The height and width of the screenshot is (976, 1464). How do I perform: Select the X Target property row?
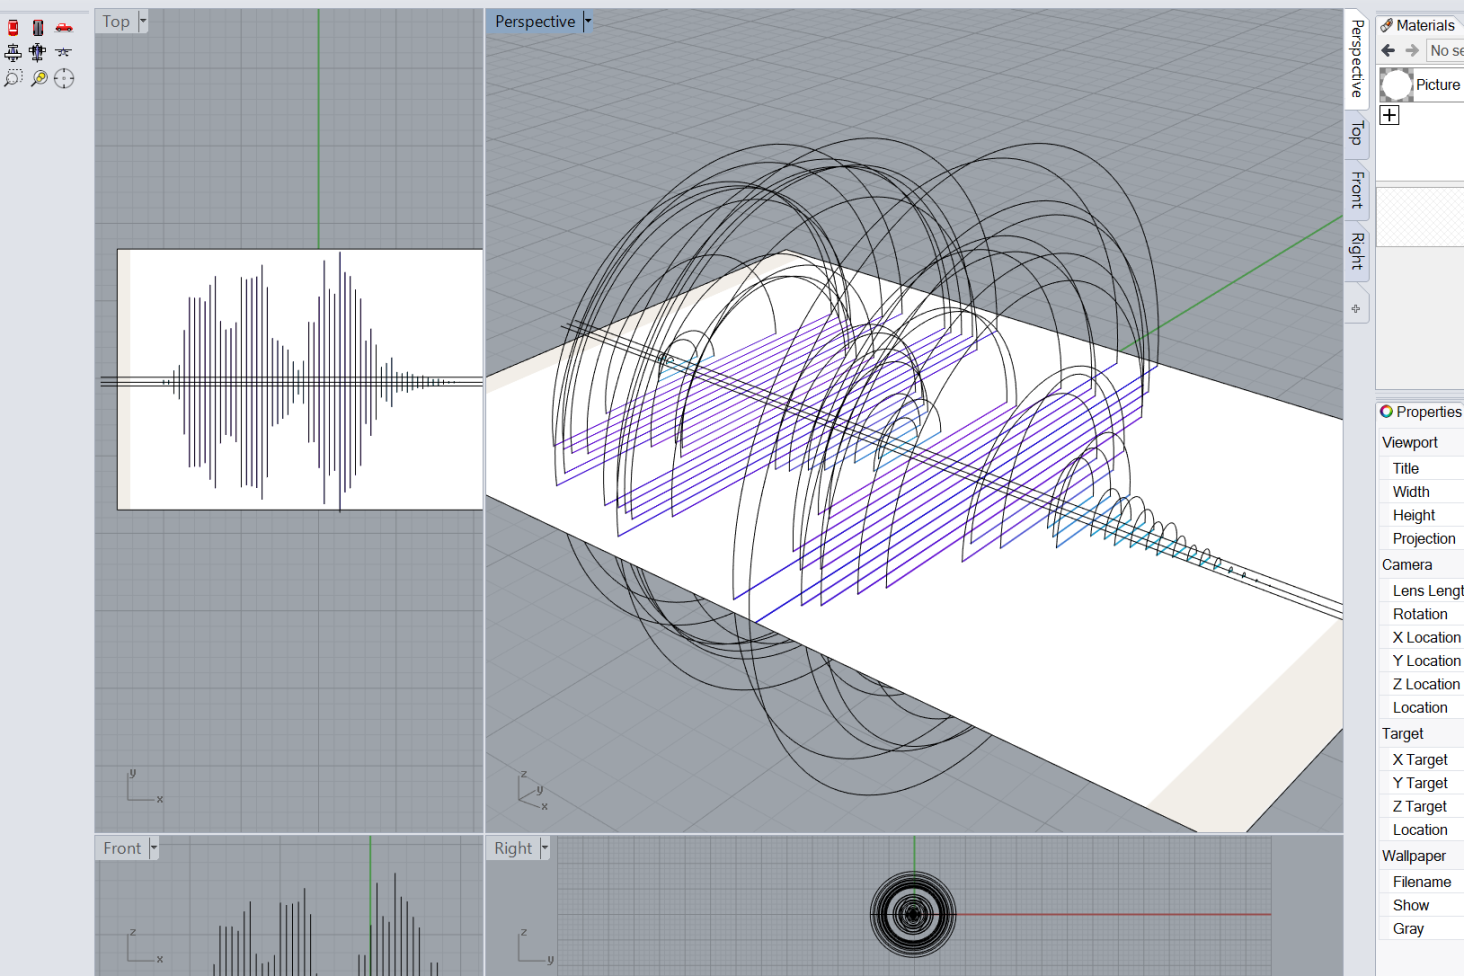point(1420,760)
